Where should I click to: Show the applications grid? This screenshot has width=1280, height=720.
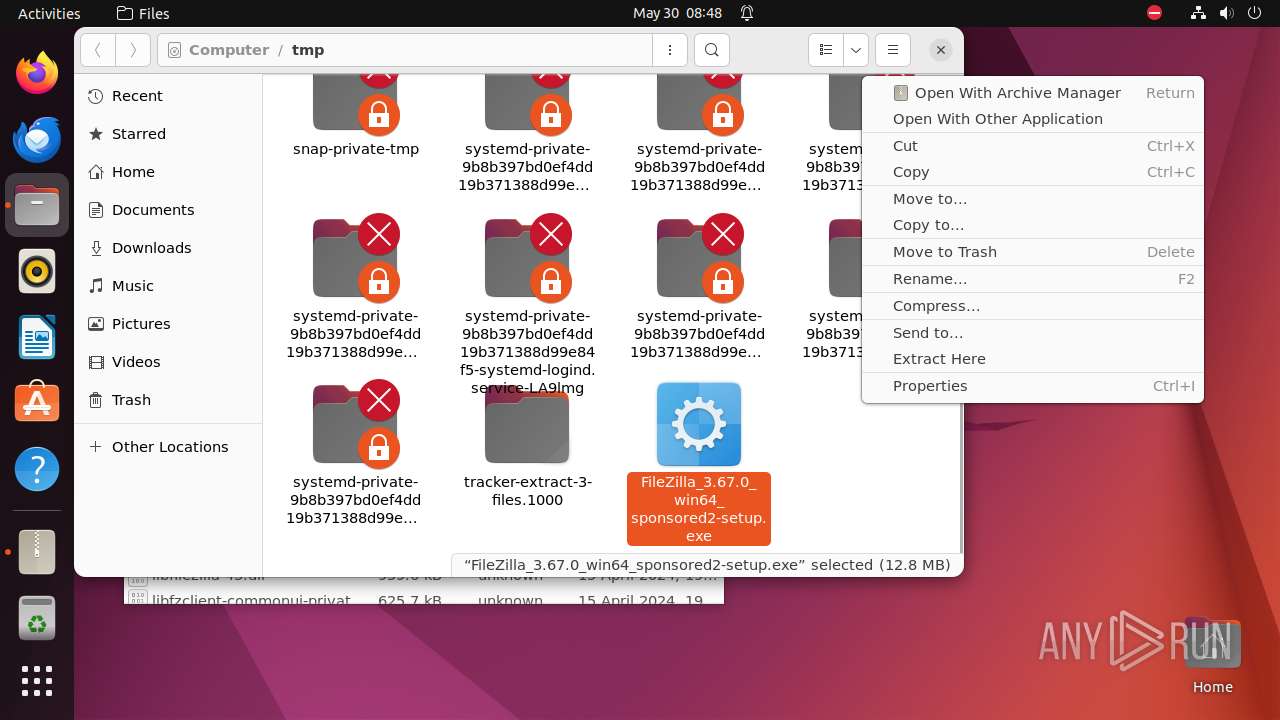point(37,681)
